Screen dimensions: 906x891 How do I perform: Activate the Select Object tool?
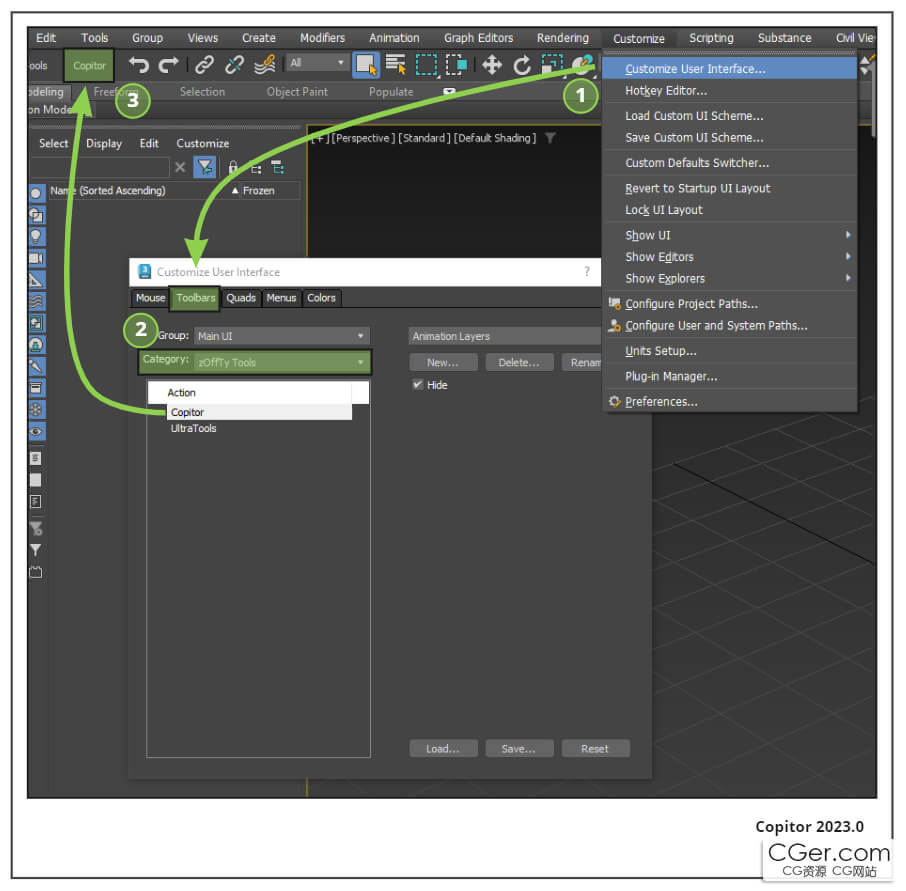point(366,65)
